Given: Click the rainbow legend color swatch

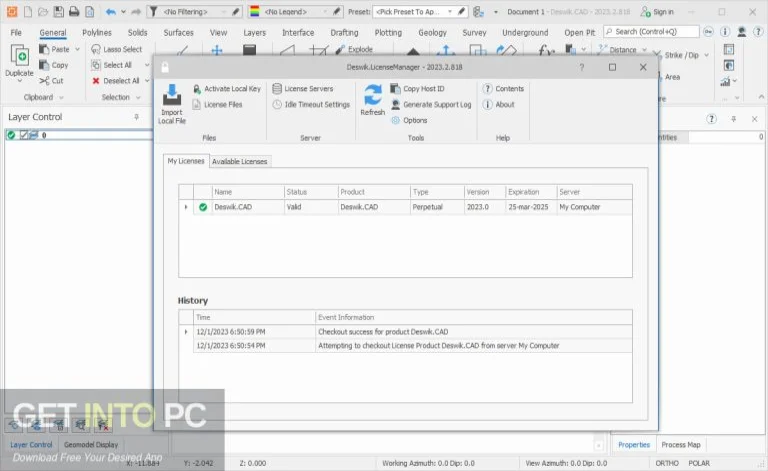Looking at the screenshot, I should [255, 11].
